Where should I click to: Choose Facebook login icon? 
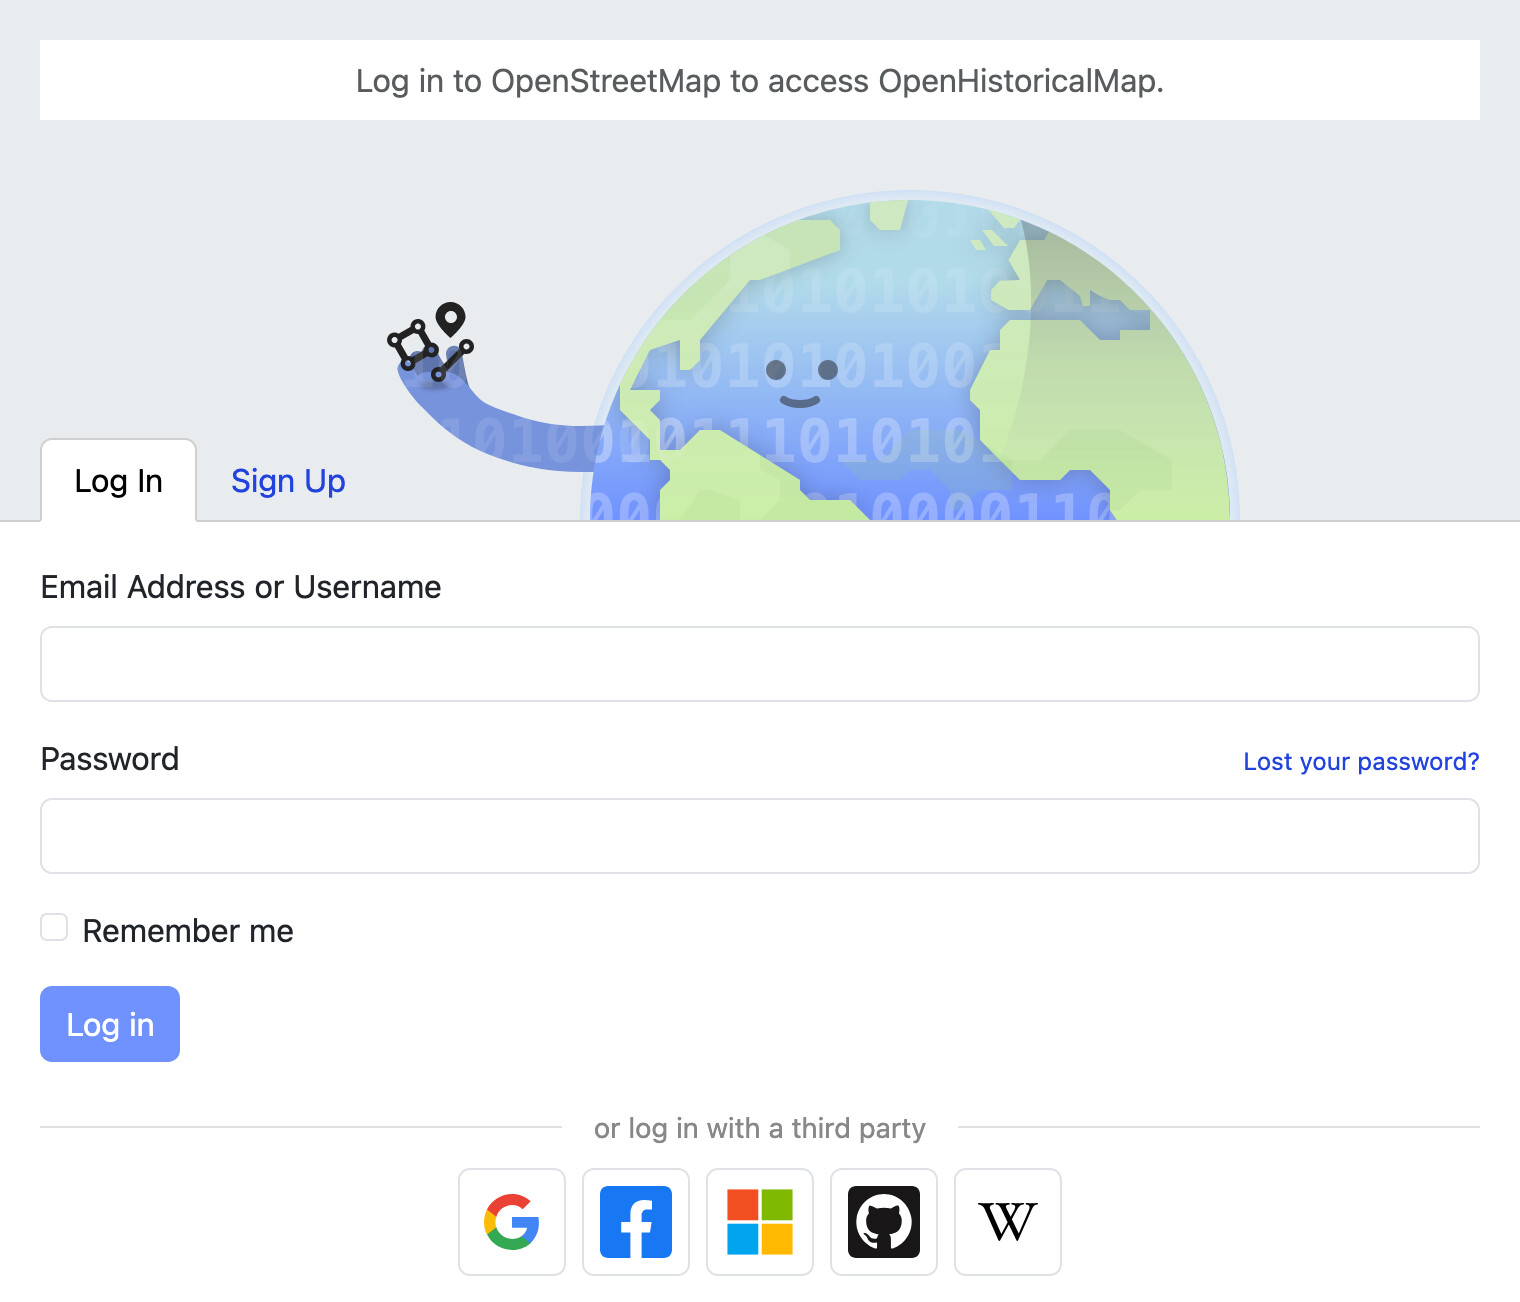pyautogui.click(x=636, y=1222)
